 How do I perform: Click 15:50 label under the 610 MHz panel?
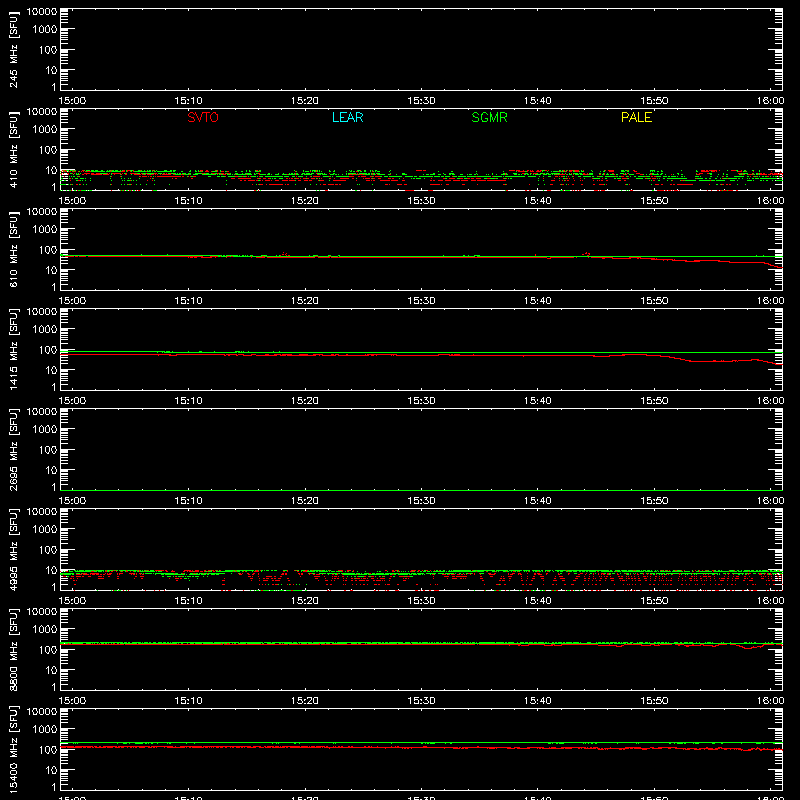click(654, 301)
